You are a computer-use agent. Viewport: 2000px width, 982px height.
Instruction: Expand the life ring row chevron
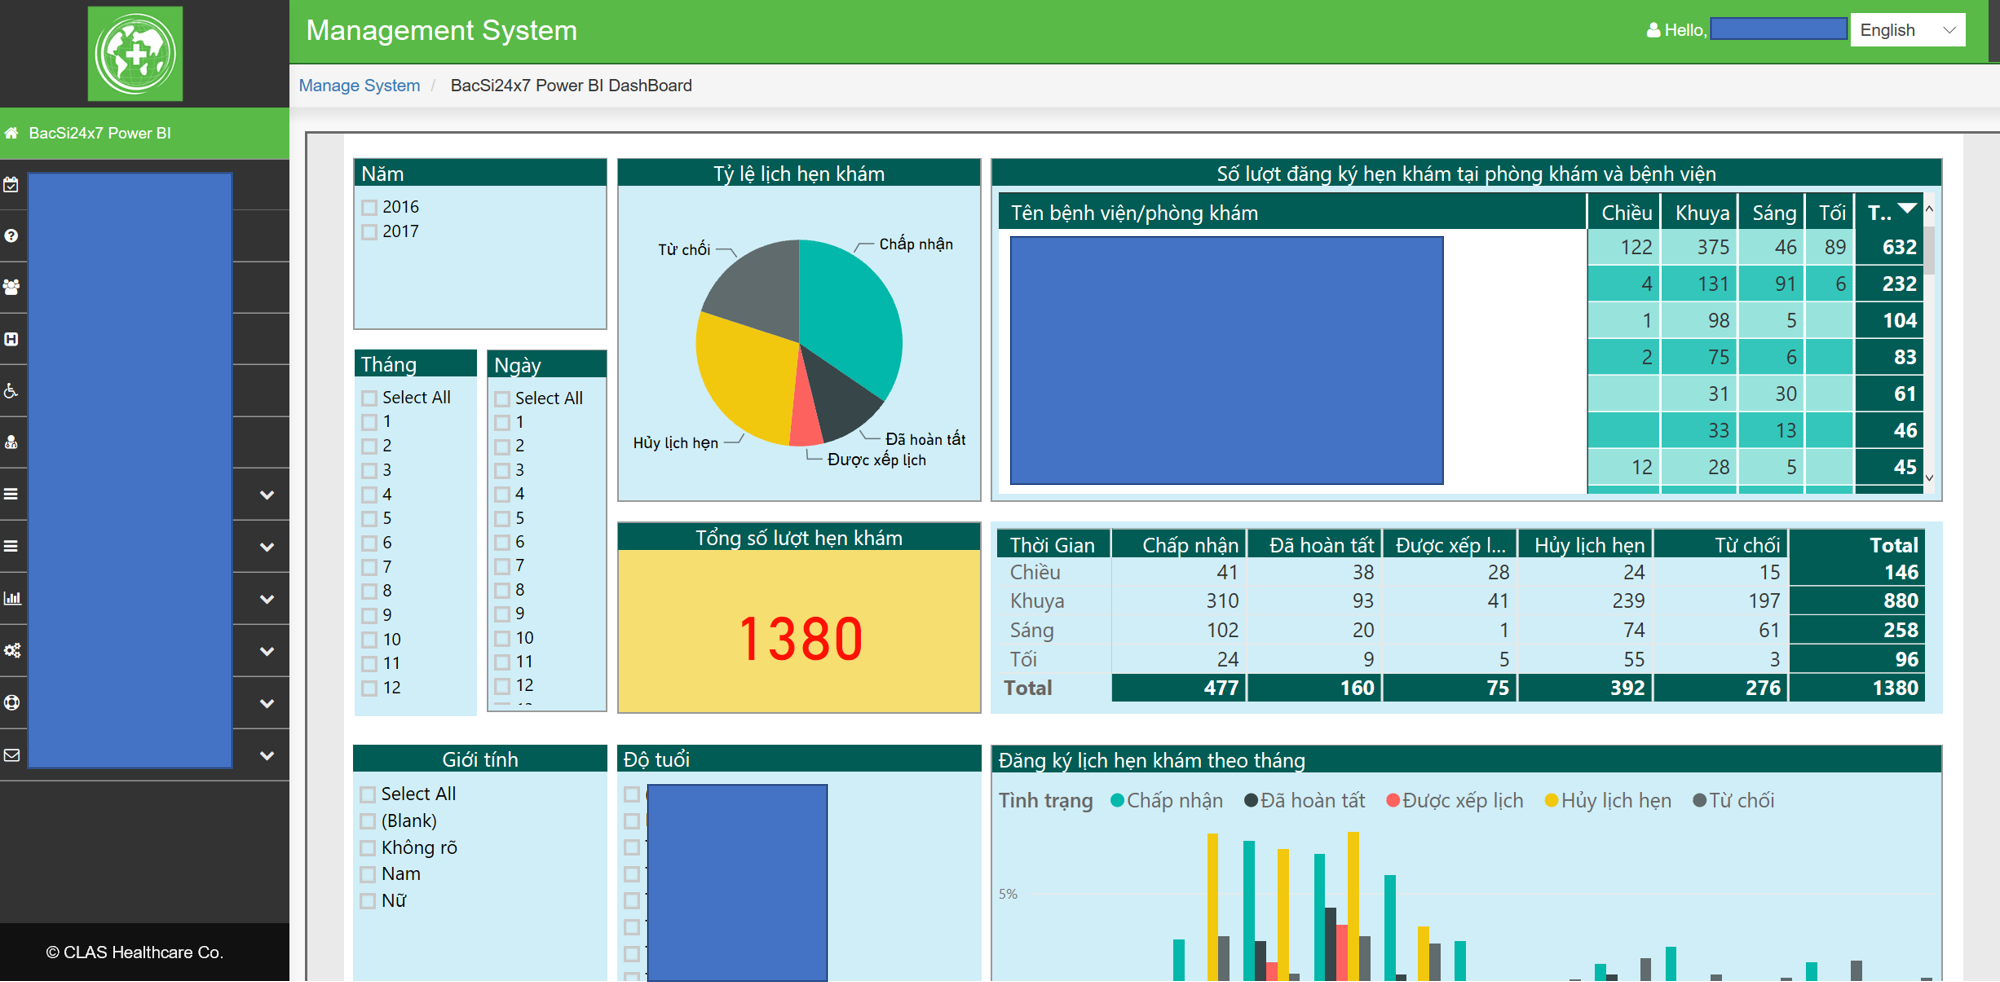coord(267,703)
